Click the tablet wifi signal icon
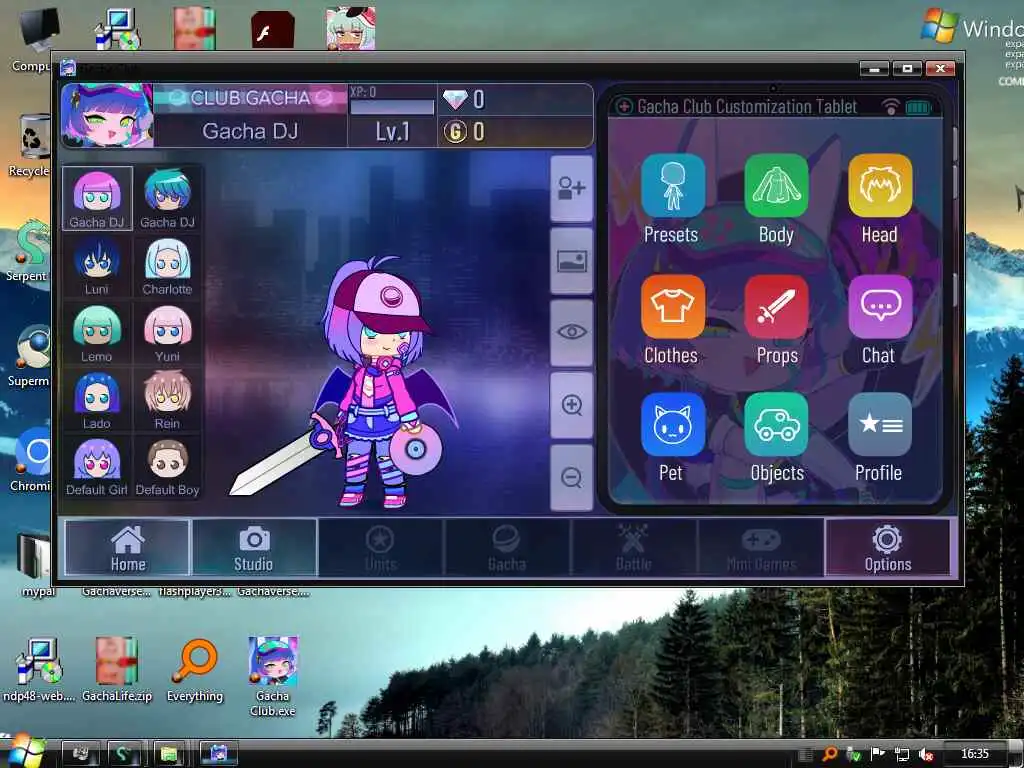1024x768 pixels. coord(890,106)
